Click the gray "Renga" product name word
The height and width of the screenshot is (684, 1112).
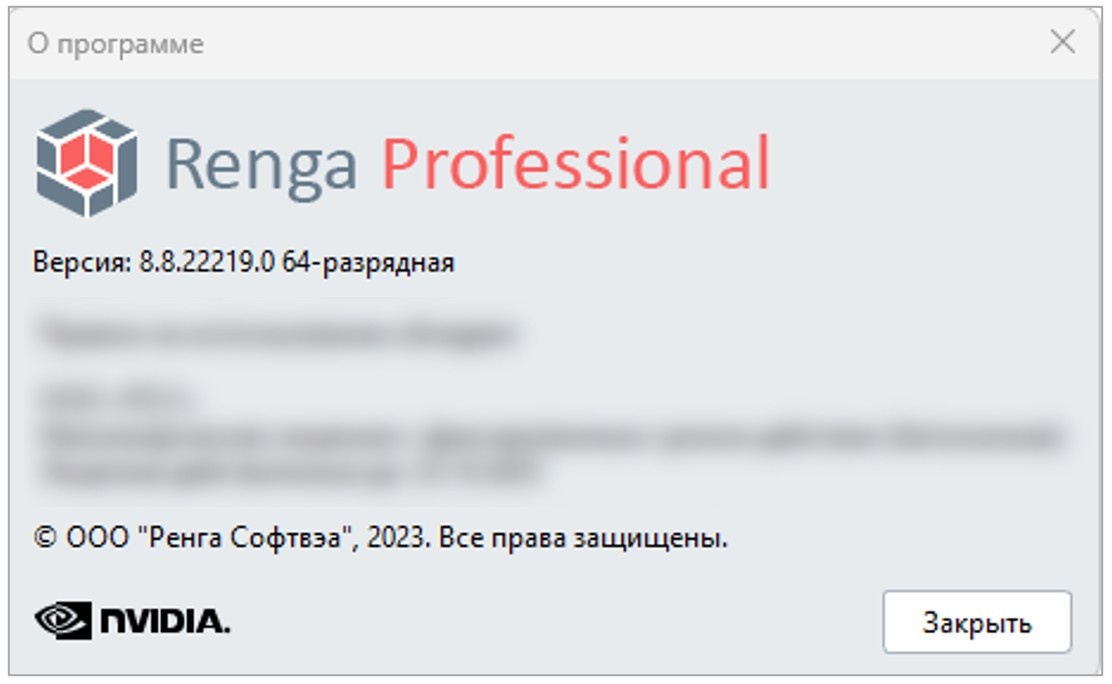tap(261, 164)
